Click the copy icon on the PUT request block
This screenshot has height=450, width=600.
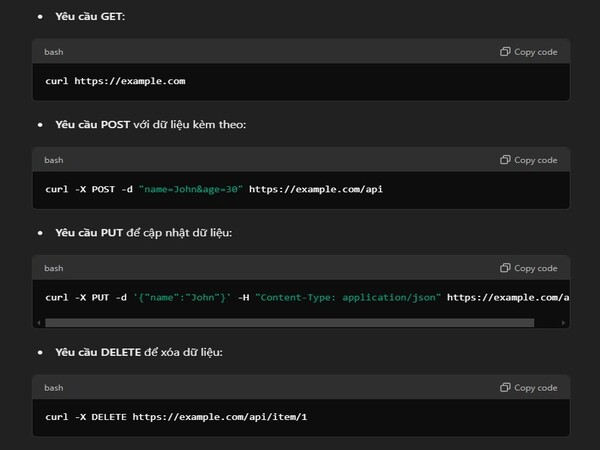pos(505,268)
